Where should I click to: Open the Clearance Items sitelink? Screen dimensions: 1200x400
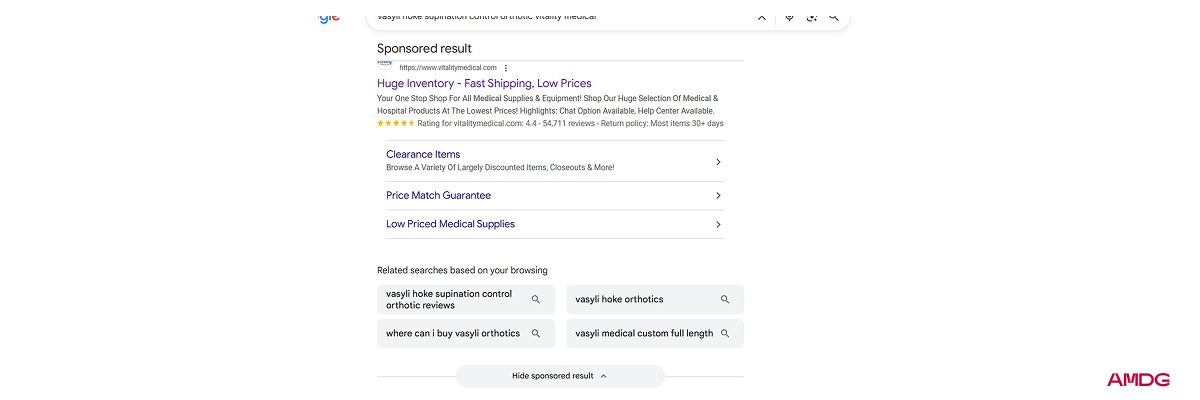pos(423,154)
